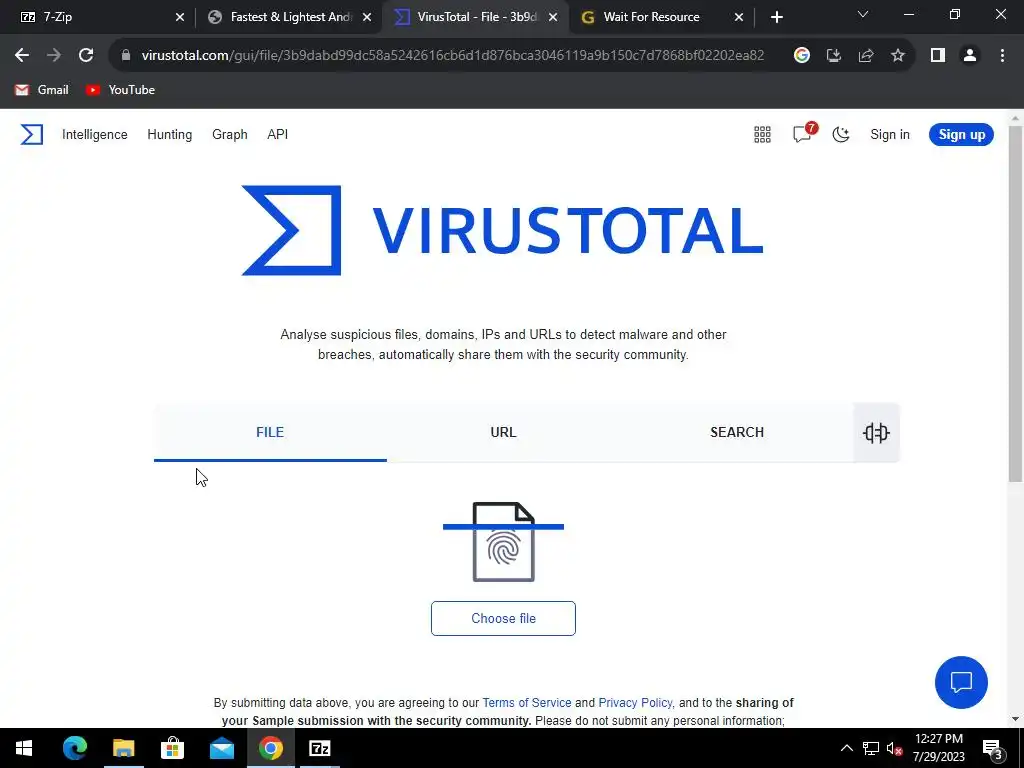
Task: Select the URL tab
Action: pos(504,432)
